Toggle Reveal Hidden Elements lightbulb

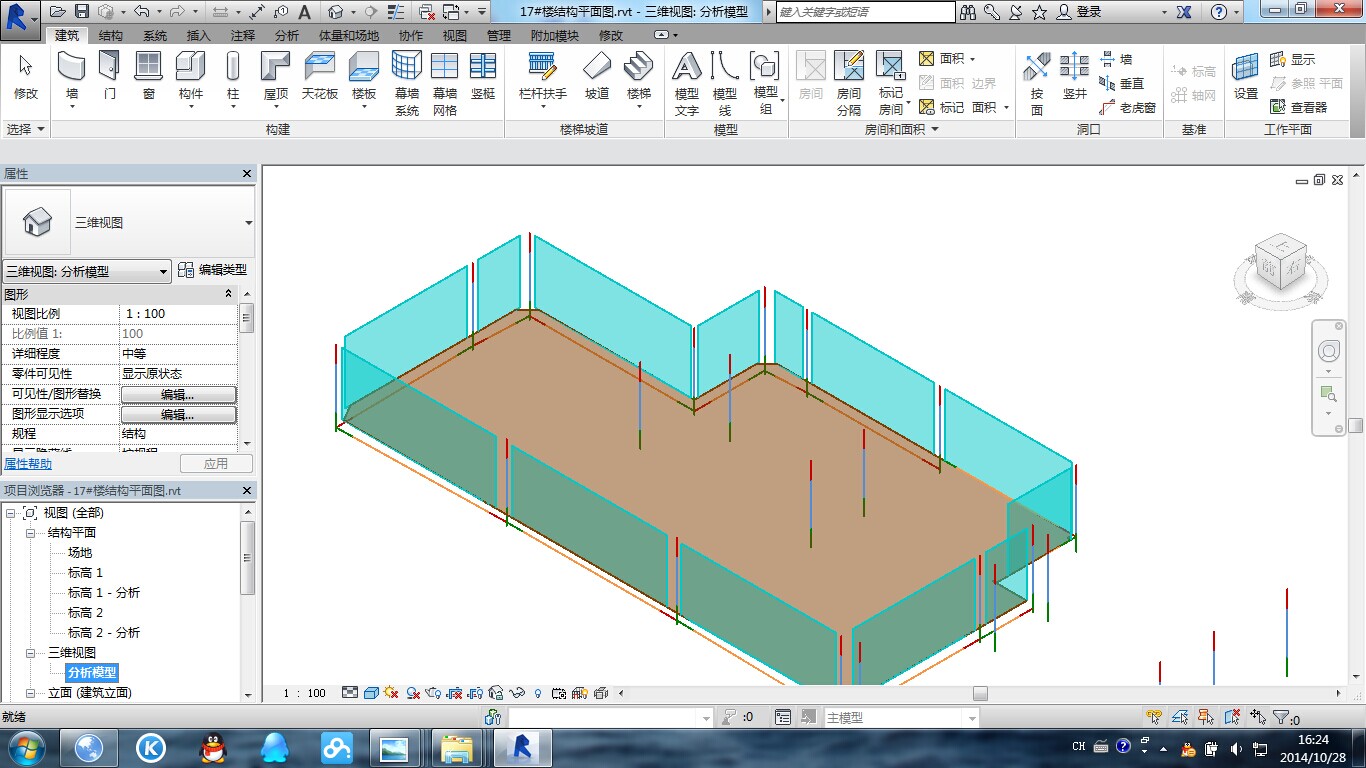click(x=536, y=691)
